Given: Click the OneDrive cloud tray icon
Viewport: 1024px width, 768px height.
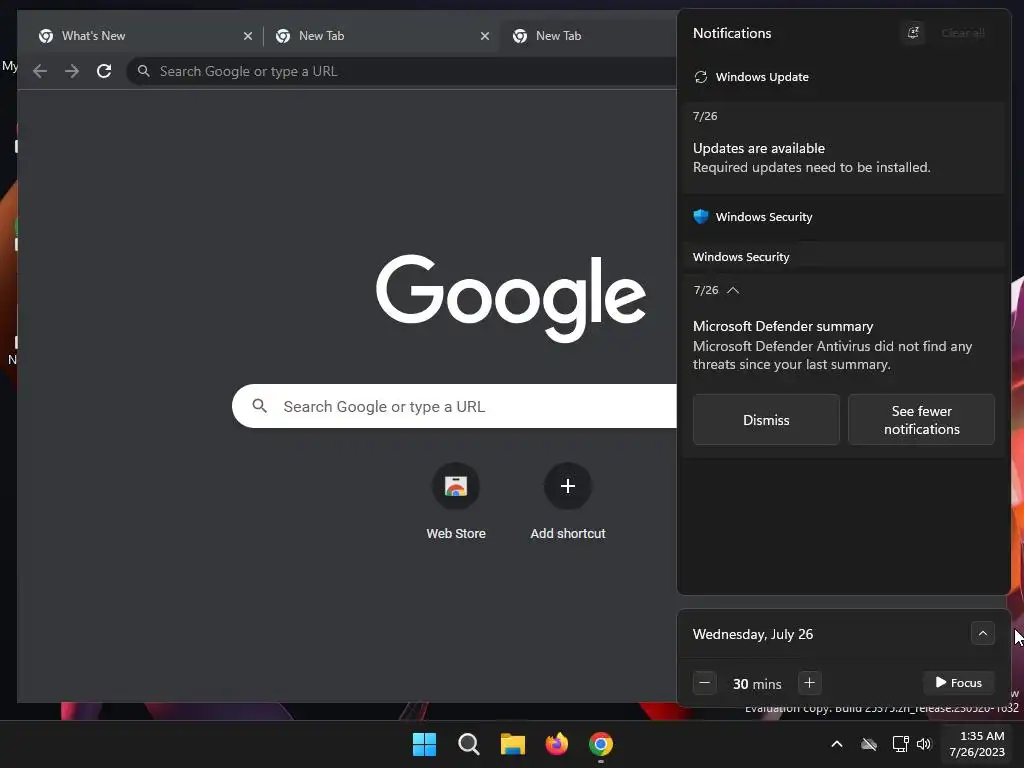Looking at the screenshot, I should click(x=869, y=744).
